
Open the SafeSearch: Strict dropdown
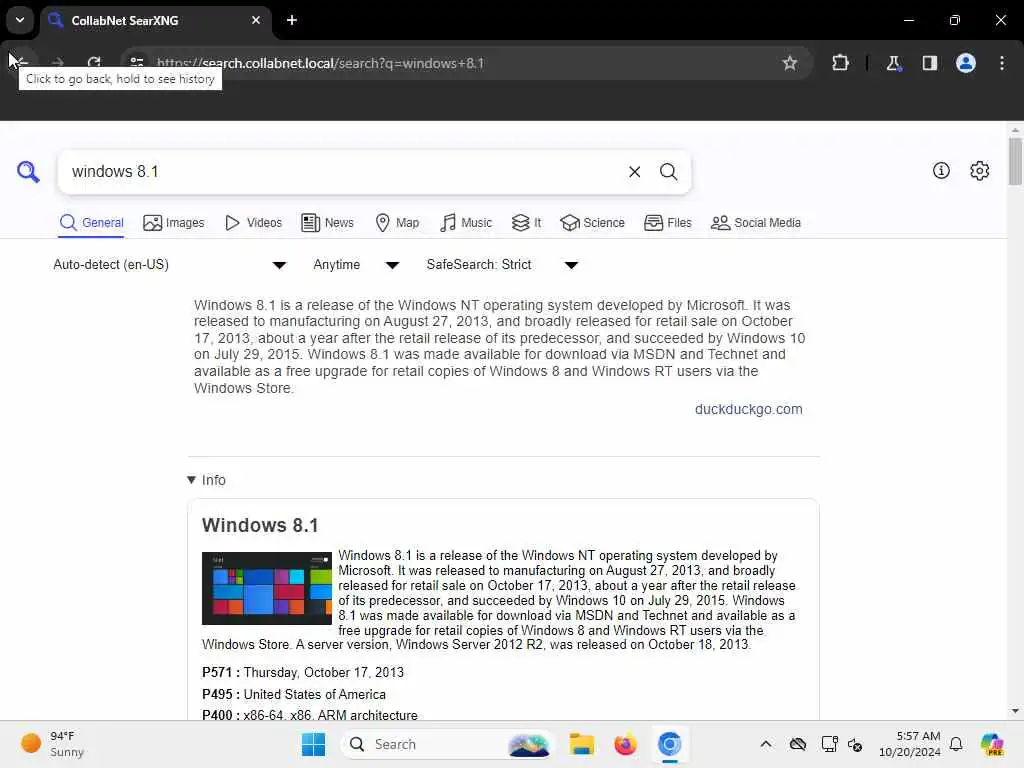(502, 264)
